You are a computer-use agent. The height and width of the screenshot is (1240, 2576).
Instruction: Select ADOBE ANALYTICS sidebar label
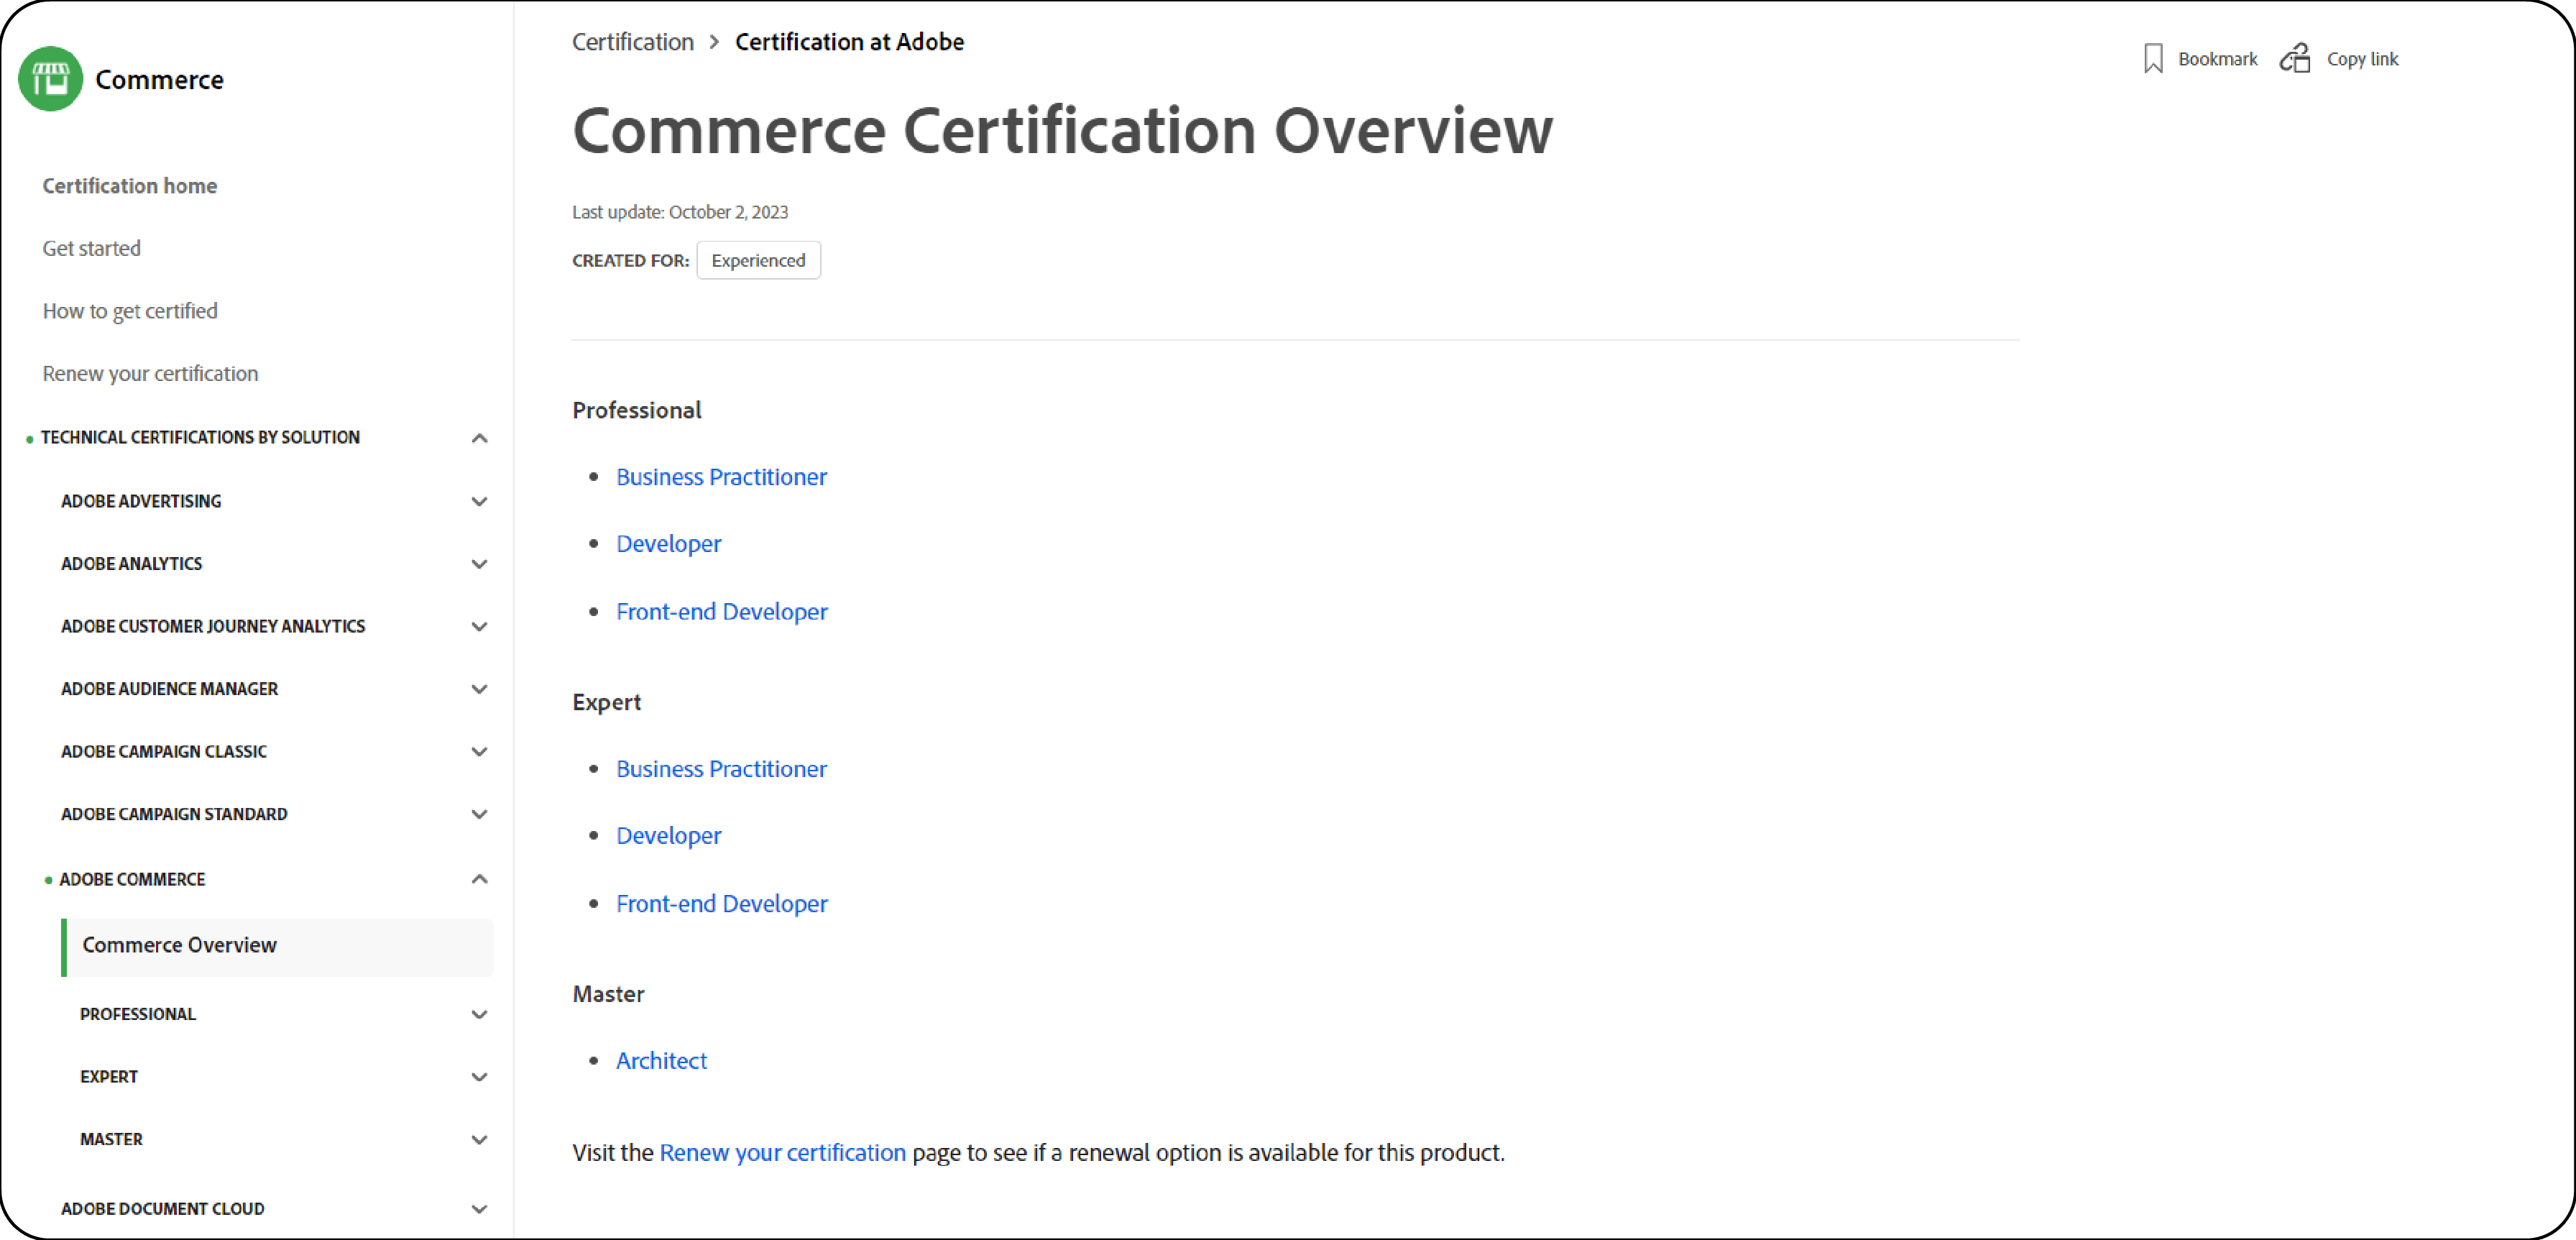click(x=132, y=564)
